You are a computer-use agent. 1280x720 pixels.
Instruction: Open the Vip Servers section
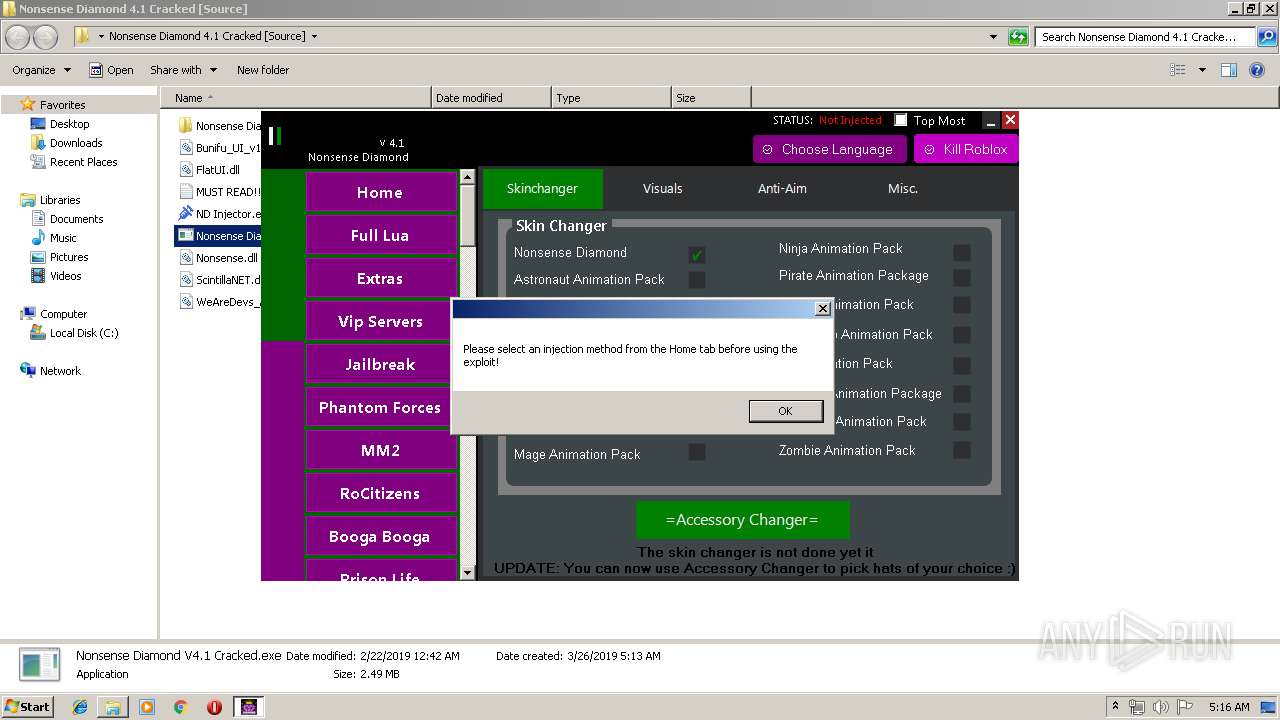380,321
